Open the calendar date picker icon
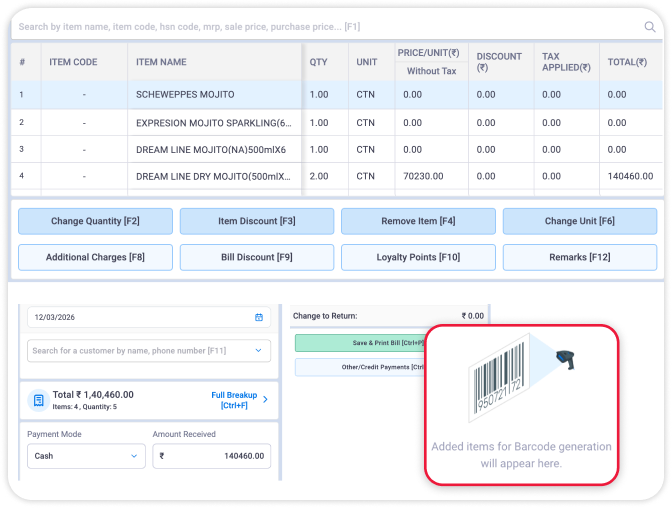 (x=259, y=317)
